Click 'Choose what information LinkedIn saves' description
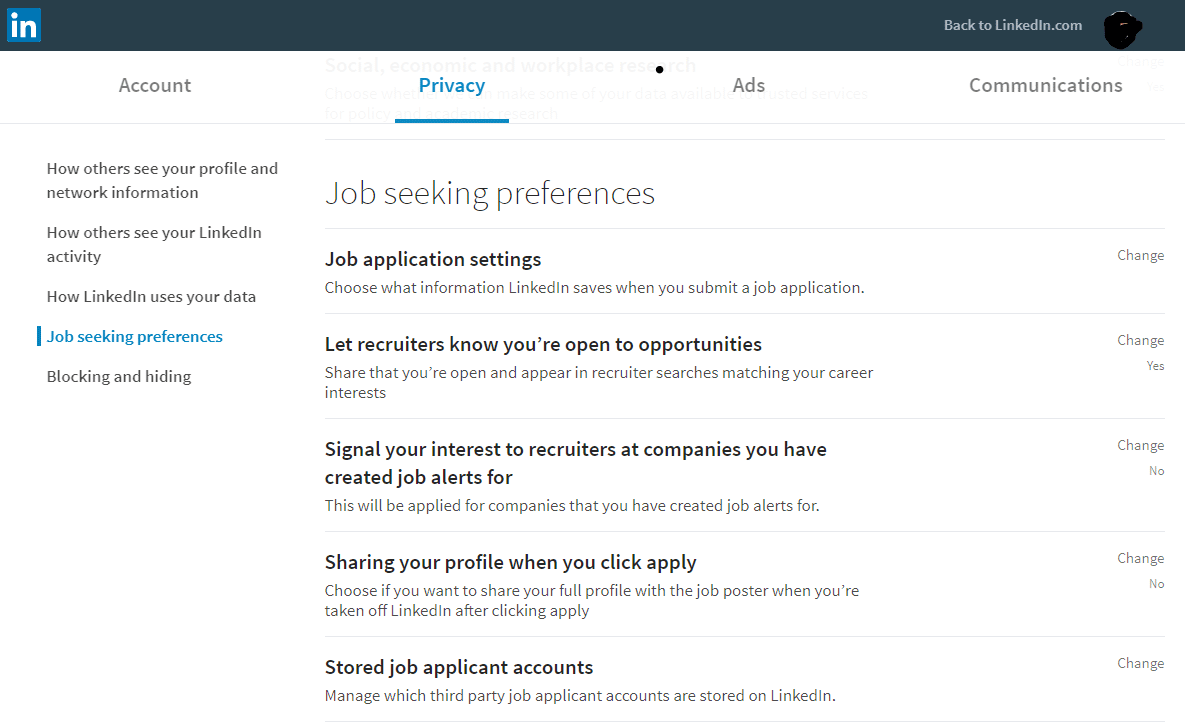The width and height of the screenshot is (1185, 728). tap(595, 287)
